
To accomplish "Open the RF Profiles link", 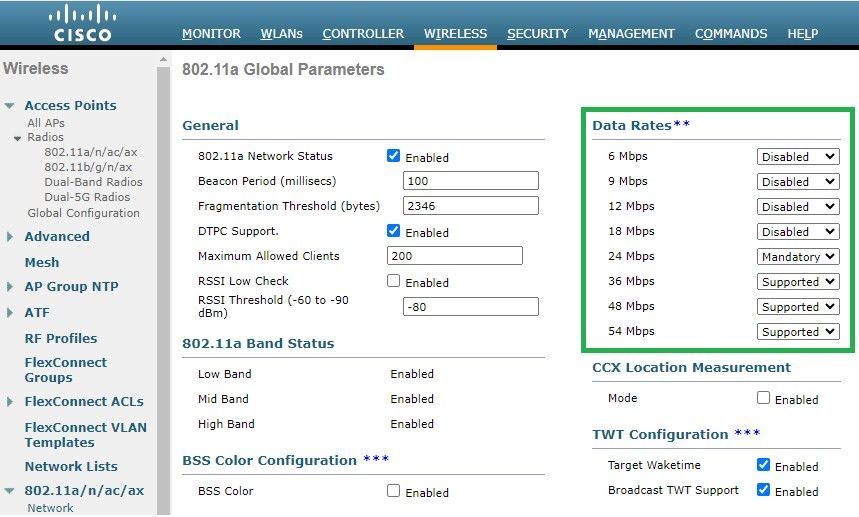I will point(61,338).
